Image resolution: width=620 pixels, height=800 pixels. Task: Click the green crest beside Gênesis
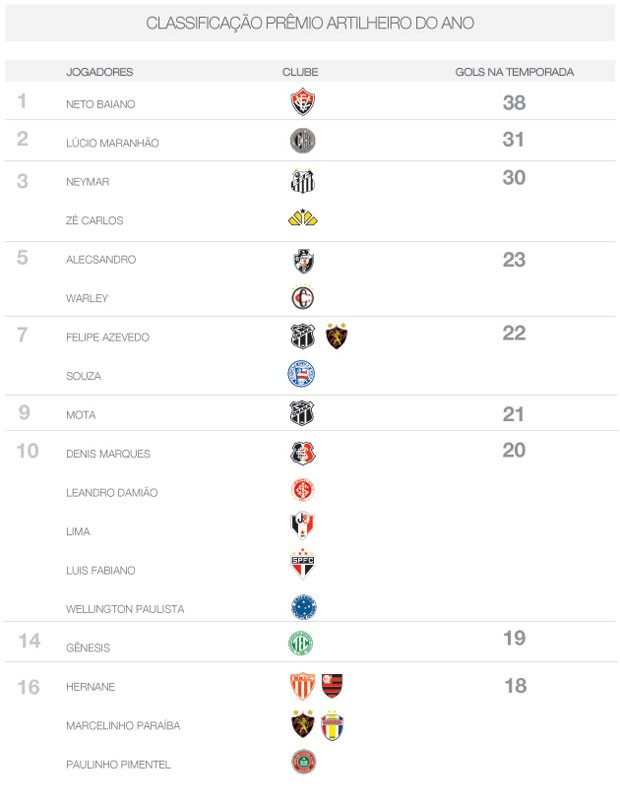coord(301,643)
